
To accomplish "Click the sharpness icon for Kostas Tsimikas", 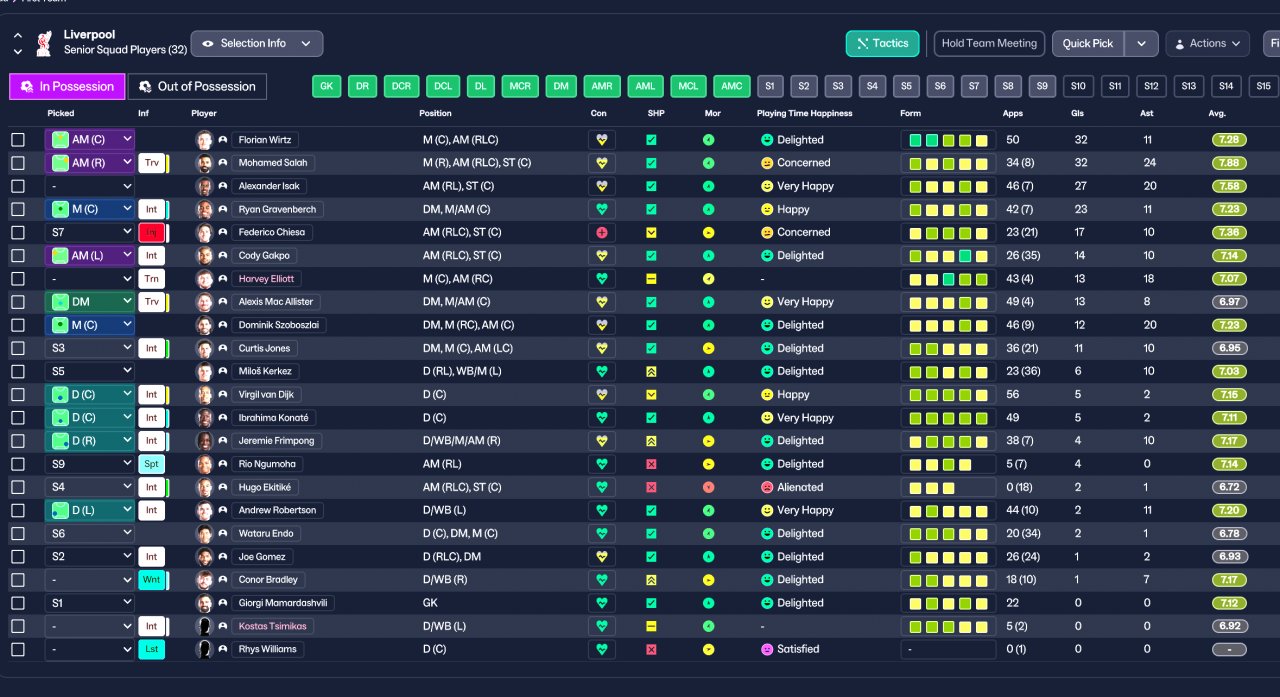I will (651, 626).
